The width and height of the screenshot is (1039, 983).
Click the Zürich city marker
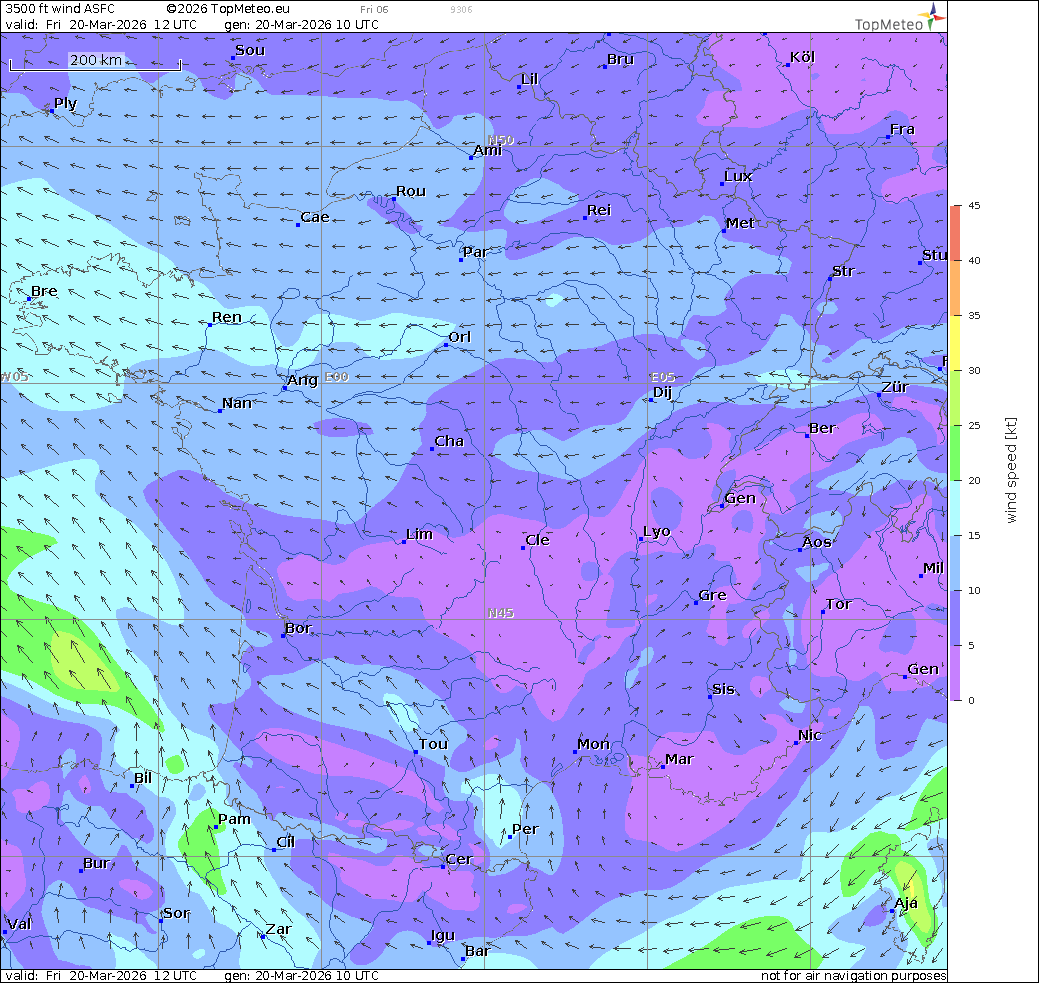click(x=879, y=395)
